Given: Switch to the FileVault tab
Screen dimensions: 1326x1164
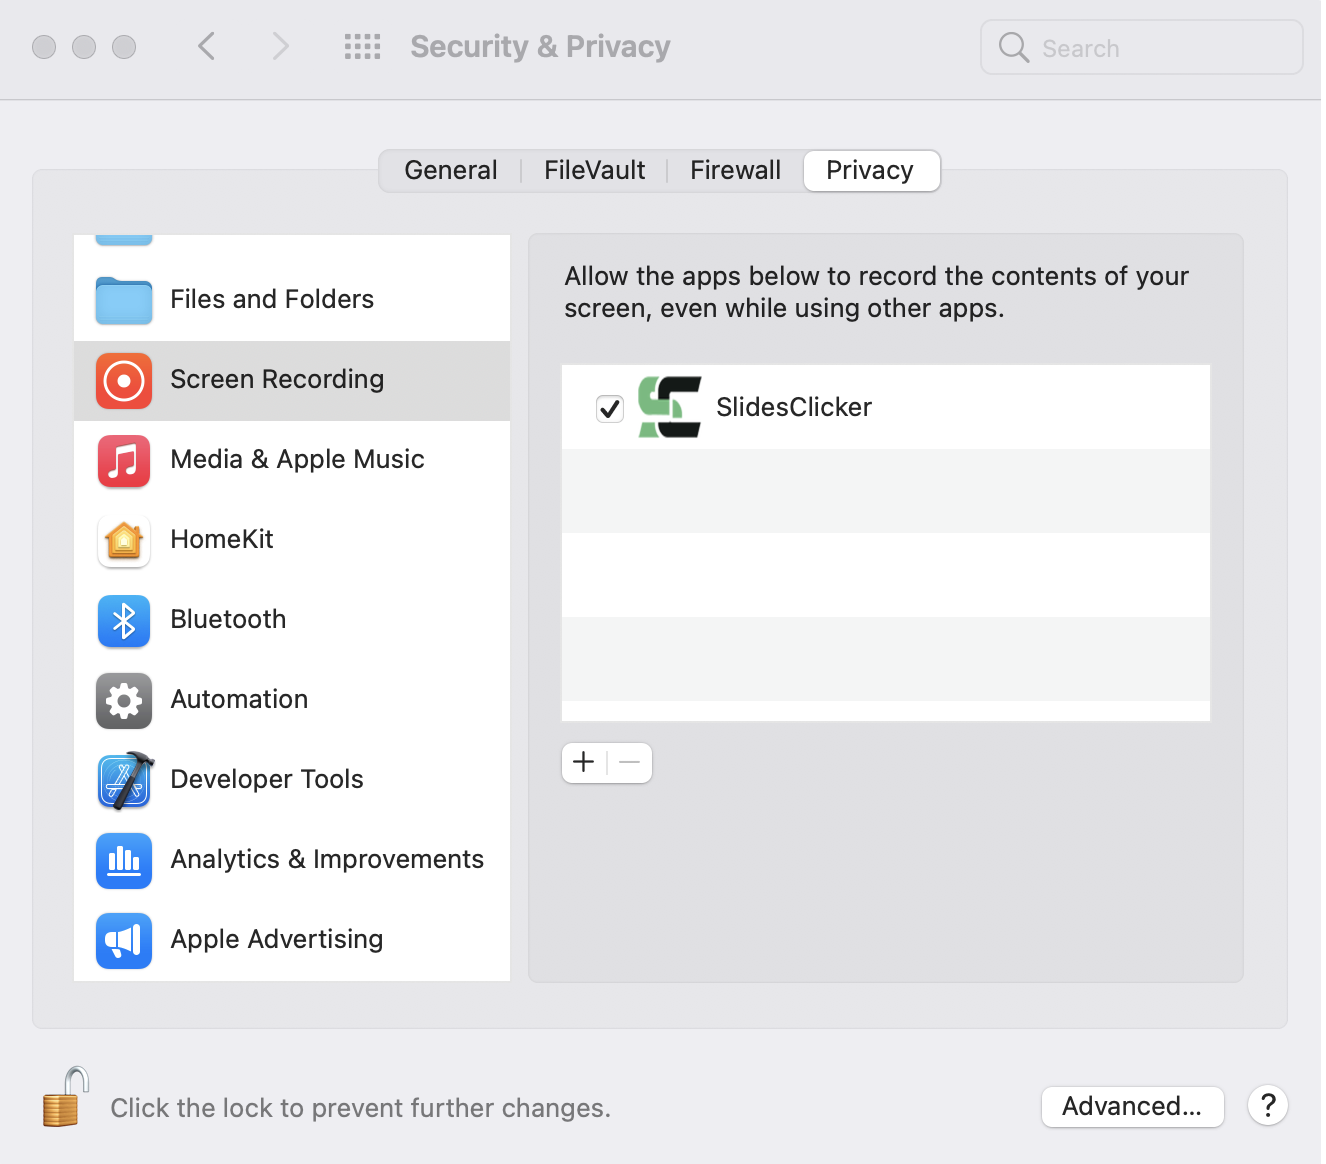Looking at the screenshot, I should pyautogui.click(x=595, y=171).
